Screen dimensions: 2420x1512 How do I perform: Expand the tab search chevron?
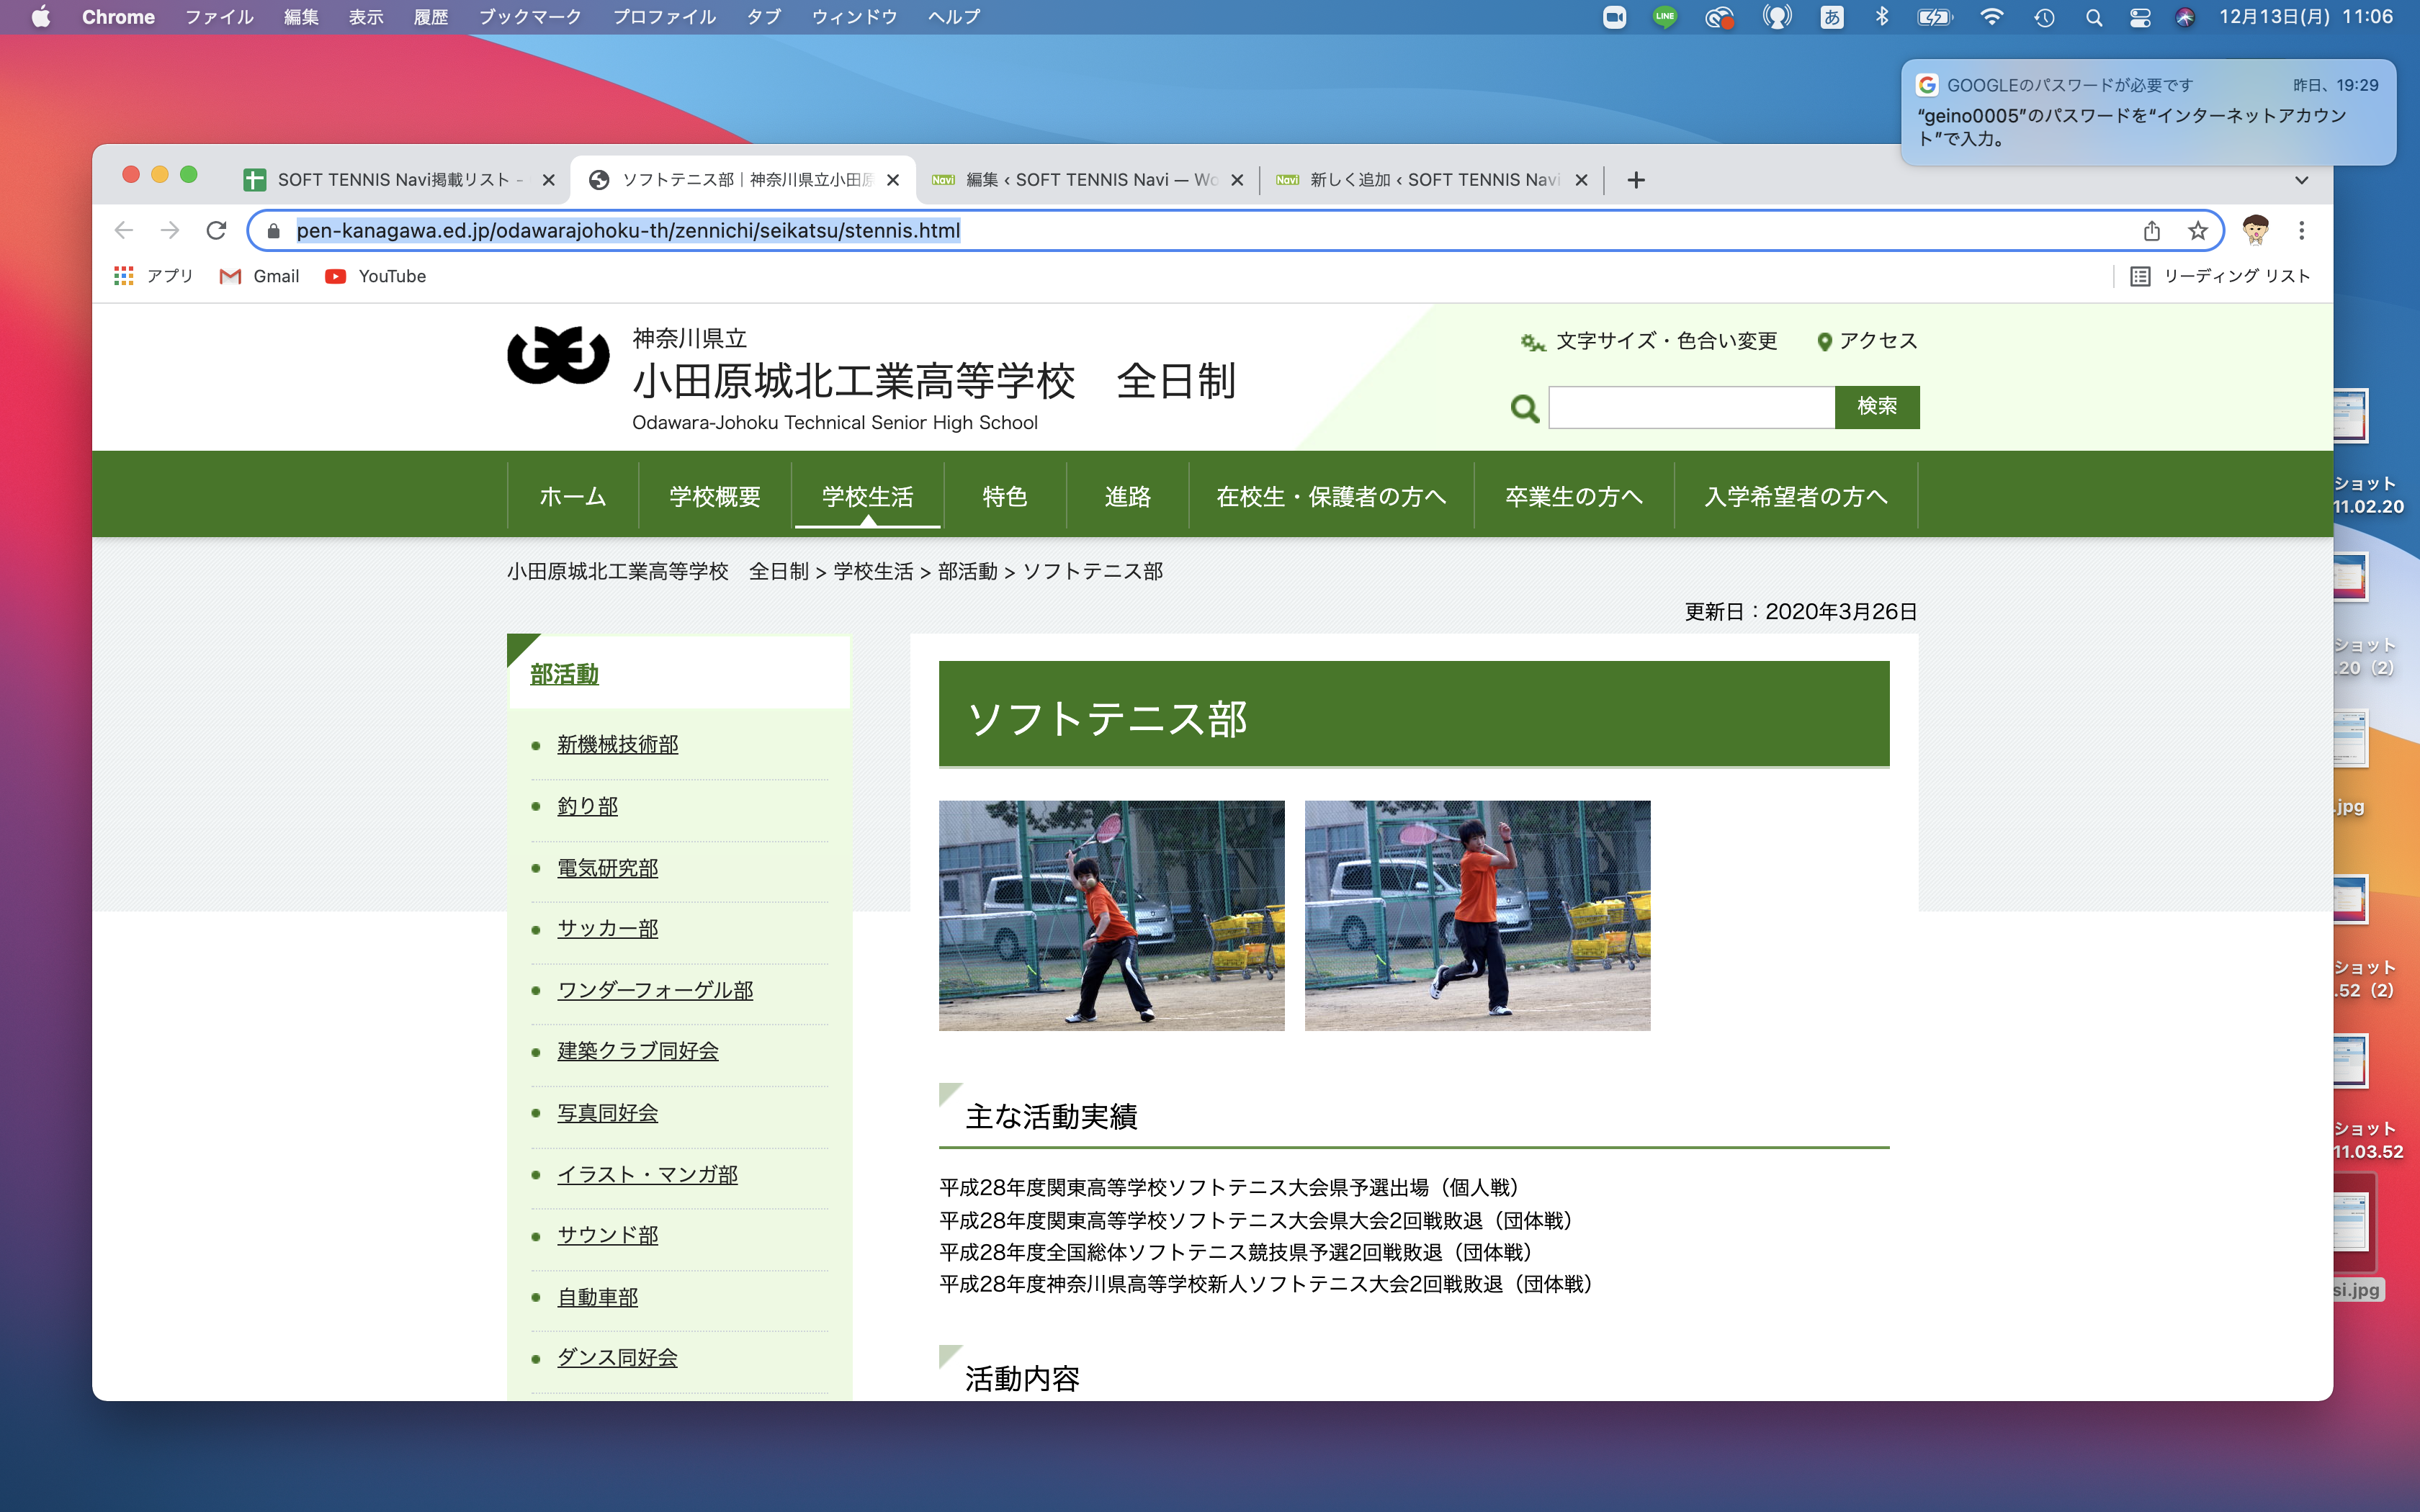[2301, 180]
